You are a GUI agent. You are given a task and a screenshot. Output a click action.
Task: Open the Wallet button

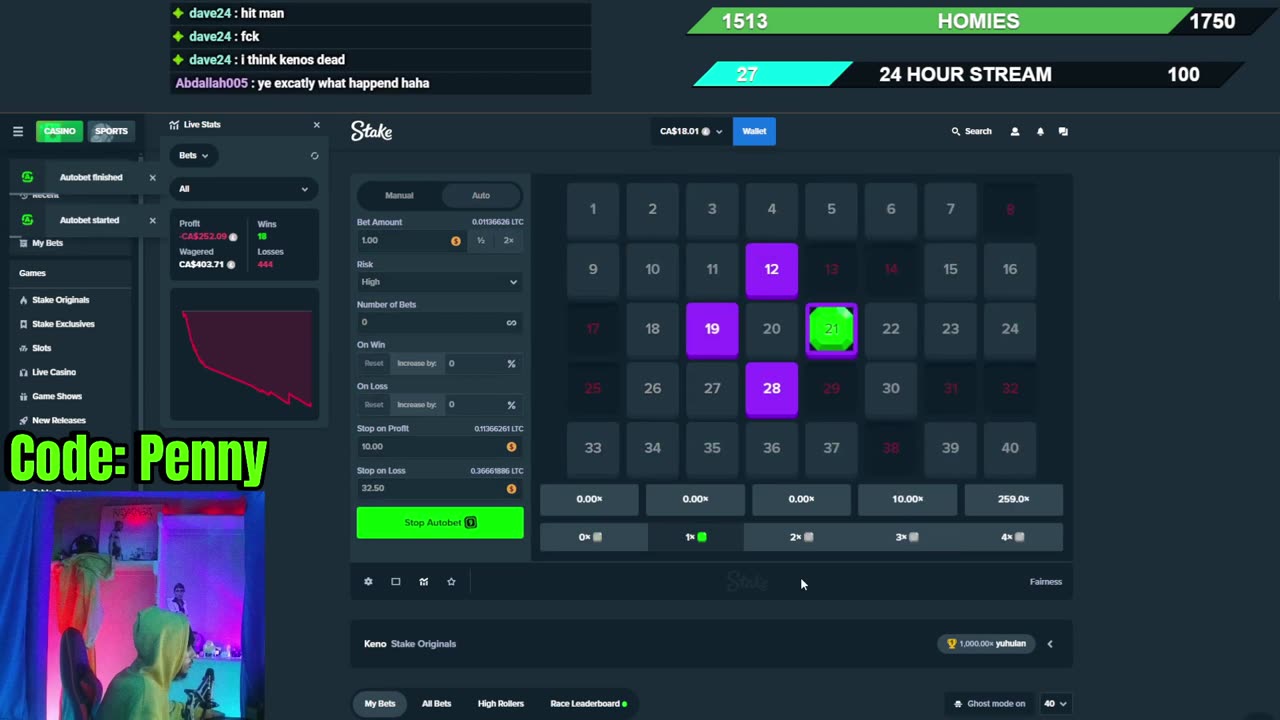(x=754, y=131)
